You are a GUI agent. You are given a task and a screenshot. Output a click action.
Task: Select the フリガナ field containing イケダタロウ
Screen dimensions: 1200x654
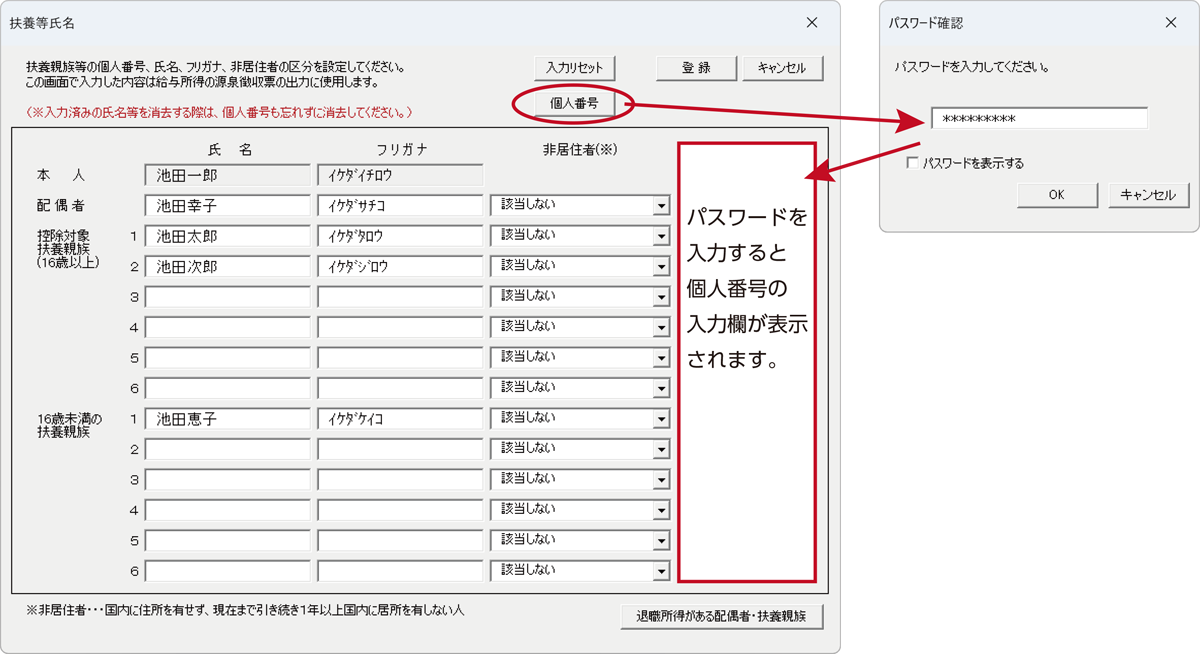(400, 237)
